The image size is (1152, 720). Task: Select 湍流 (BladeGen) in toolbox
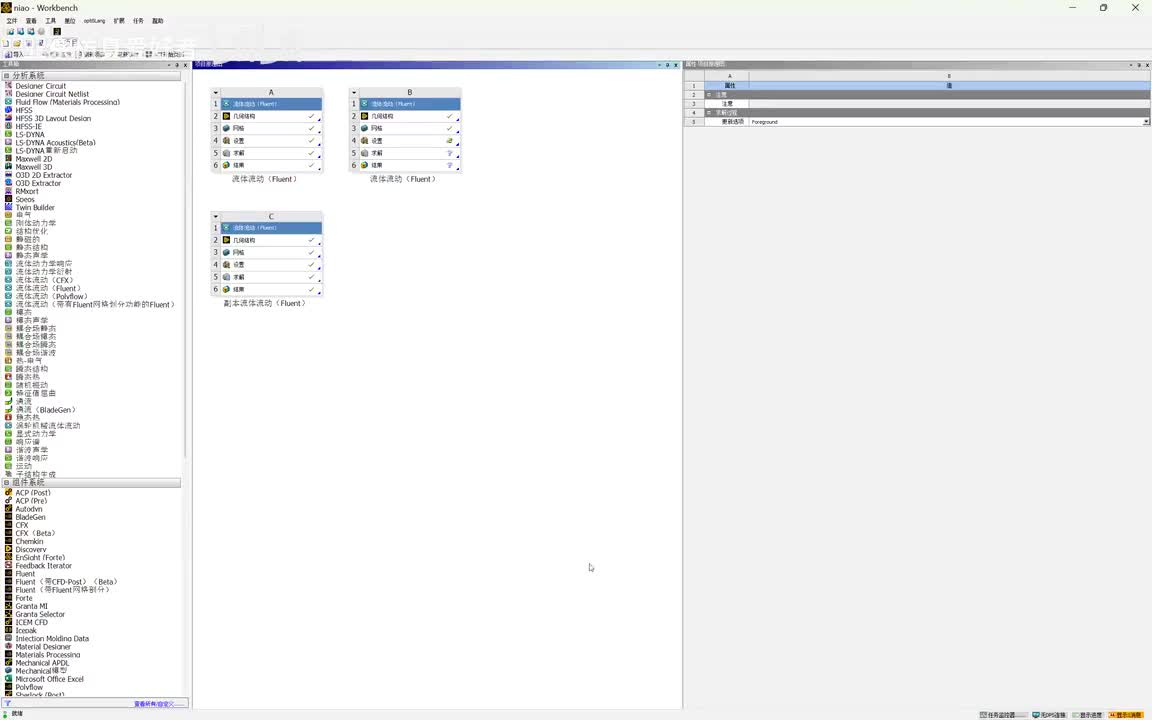(47, 410)
